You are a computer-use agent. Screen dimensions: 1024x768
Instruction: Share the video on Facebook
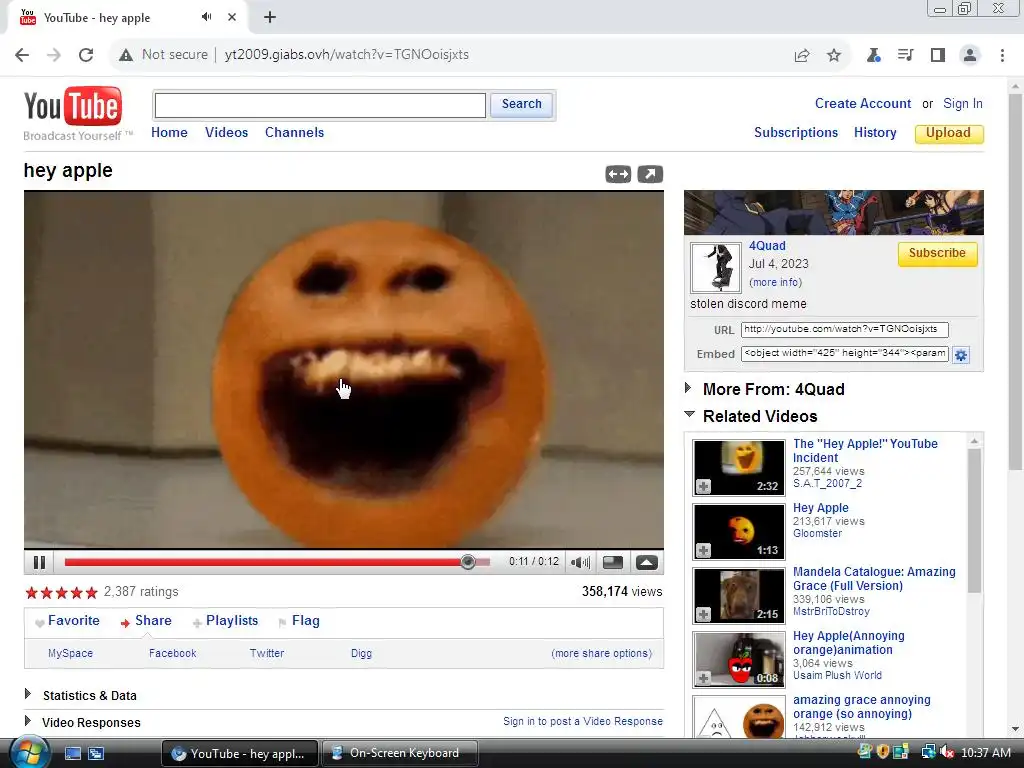[172, 653]
